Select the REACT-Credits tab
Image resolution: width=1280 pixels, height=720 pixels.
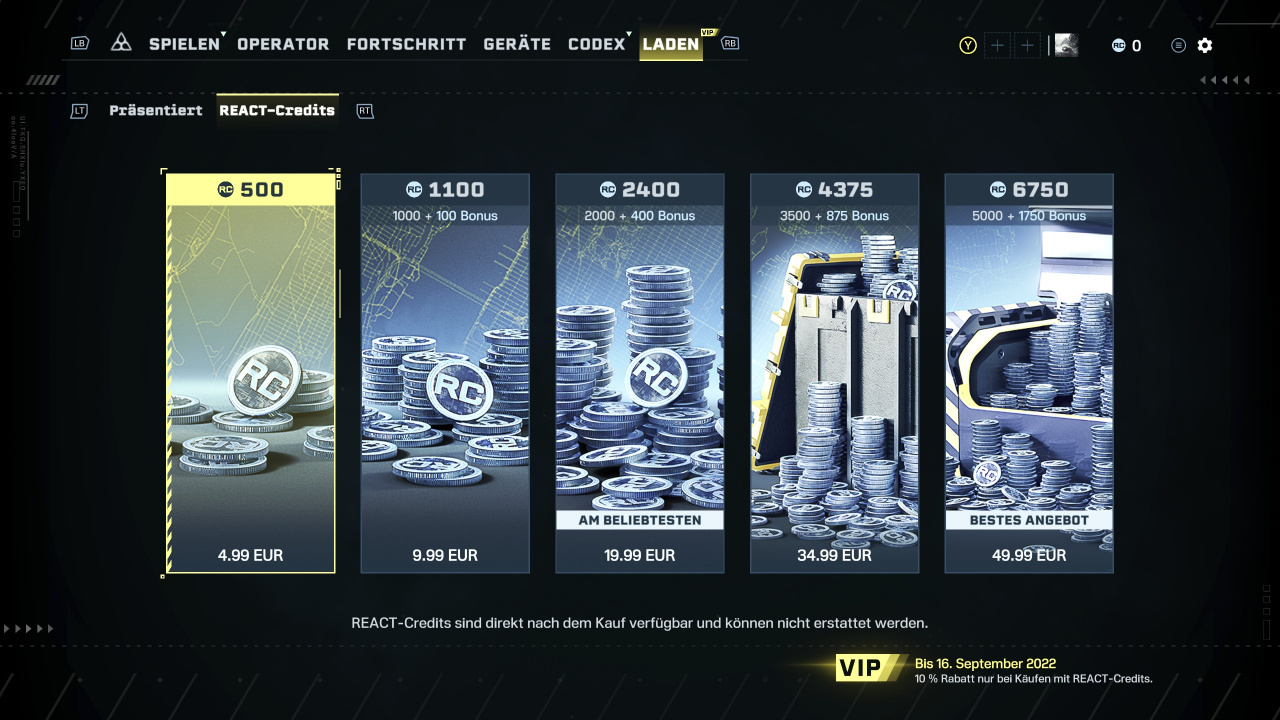(x=277, y=110)
